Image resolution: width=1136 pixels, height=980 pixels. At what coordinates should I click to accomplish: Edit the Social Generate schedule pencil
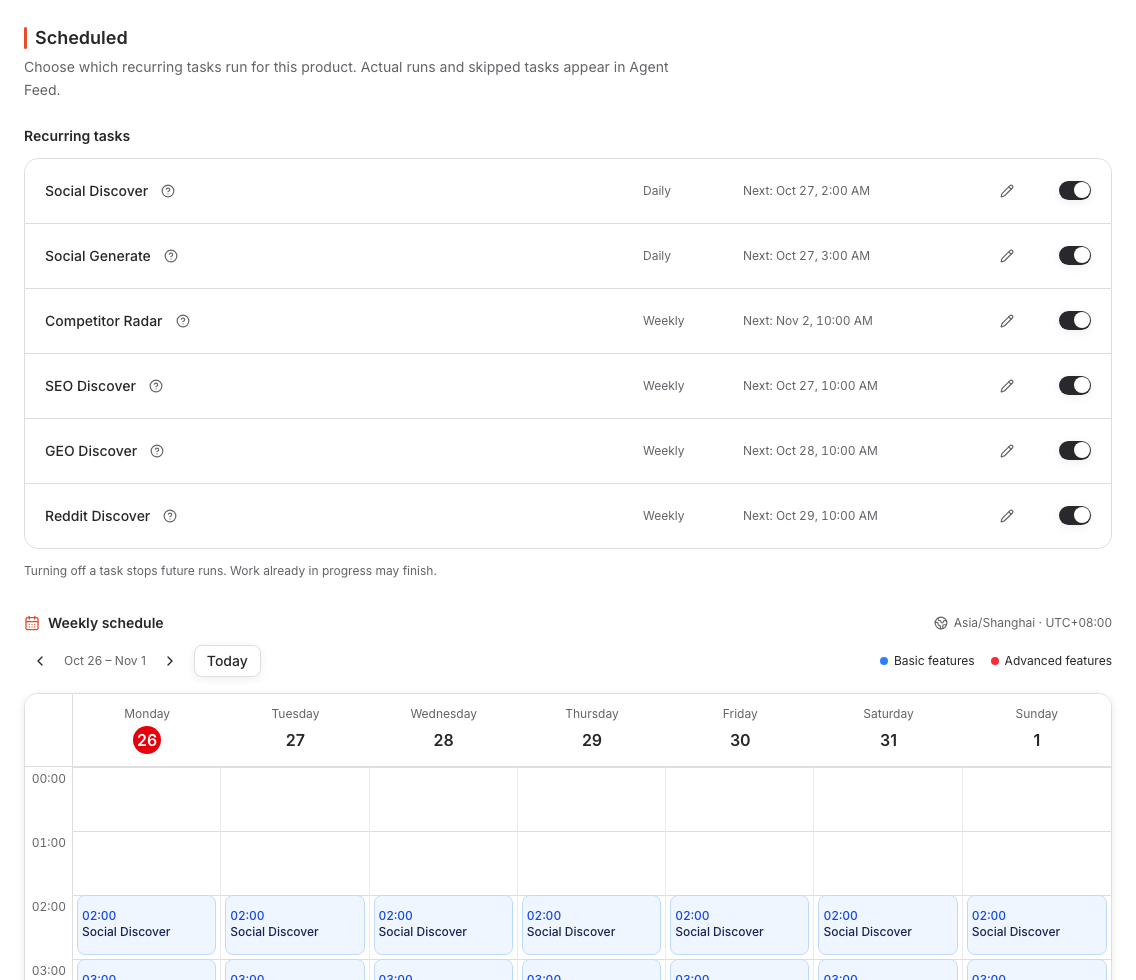(x=1007, y=256)
